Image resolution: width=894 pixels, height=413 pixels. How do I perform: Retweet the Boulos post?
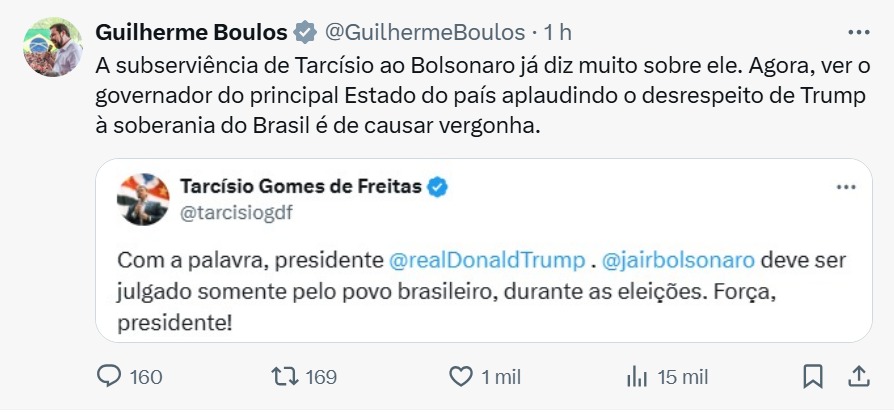point(285,376)
